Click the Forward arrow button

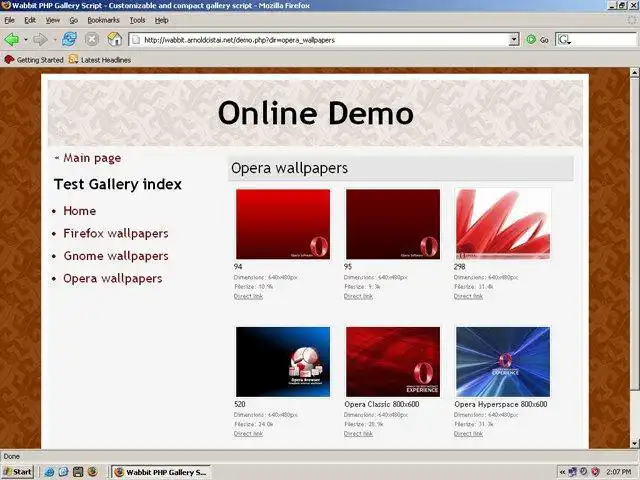click(x=40, y=40)
